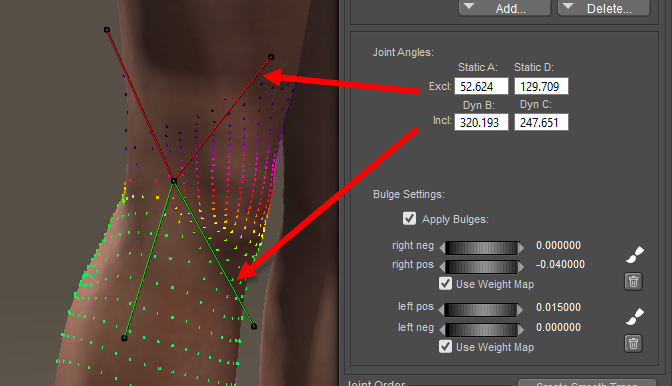Toggle Use Weight Map under right pos
Viewport: 672px width, 386px height.
click(x=445, y=284)
